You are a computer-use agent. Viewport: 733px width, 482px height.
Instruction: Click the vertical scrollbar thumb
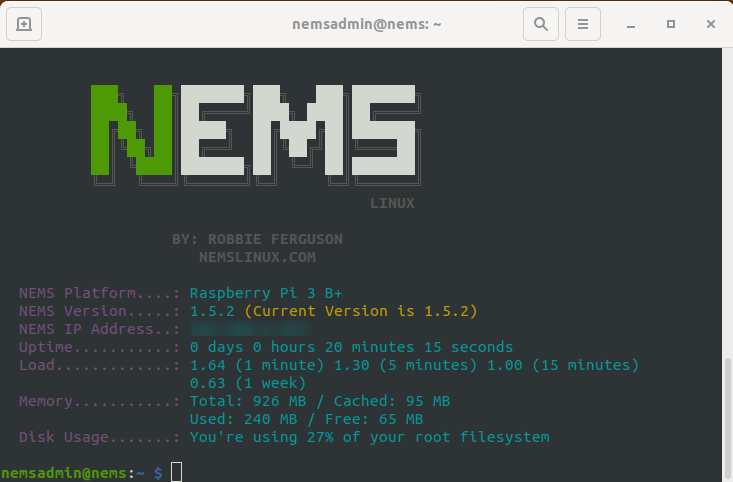point(727,420)
